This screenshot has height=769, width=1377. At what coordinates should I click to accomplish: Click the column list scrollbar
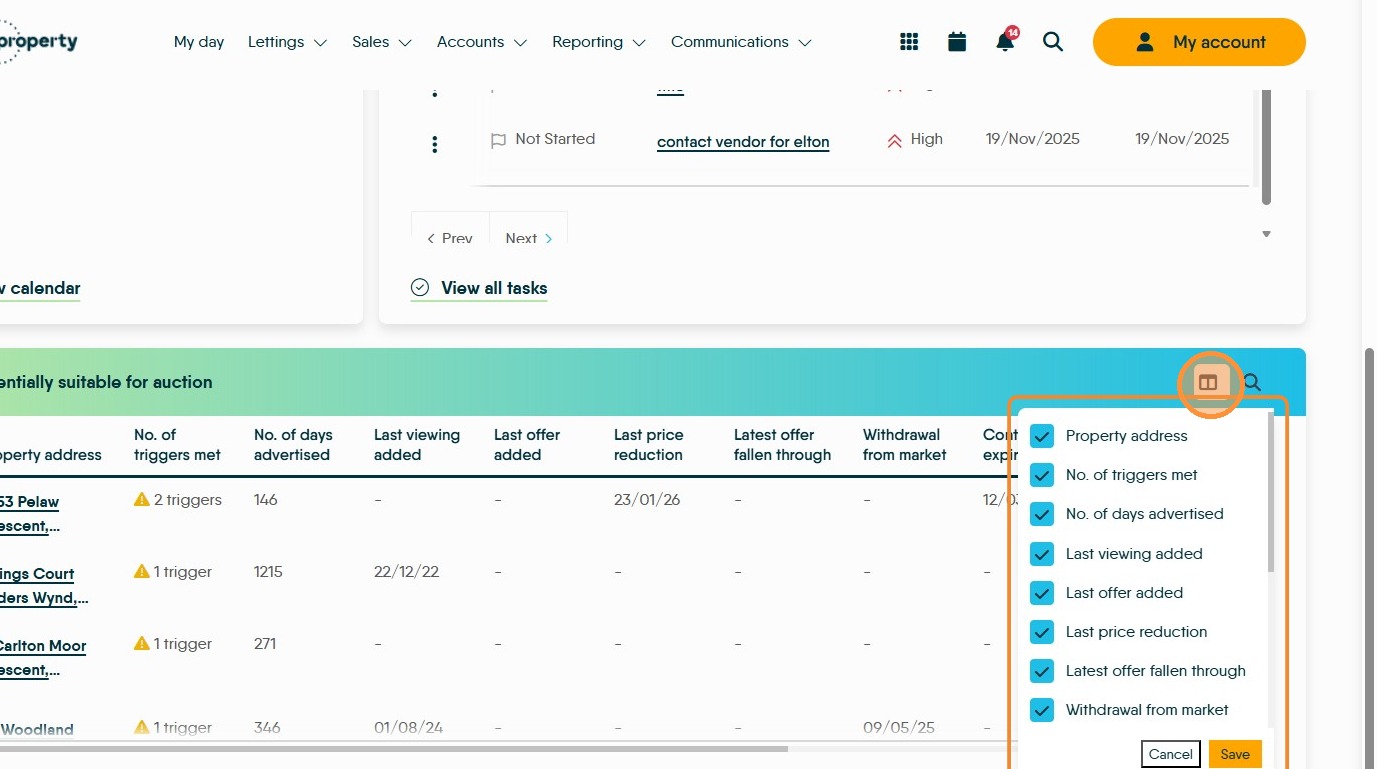pos(1271,492)
